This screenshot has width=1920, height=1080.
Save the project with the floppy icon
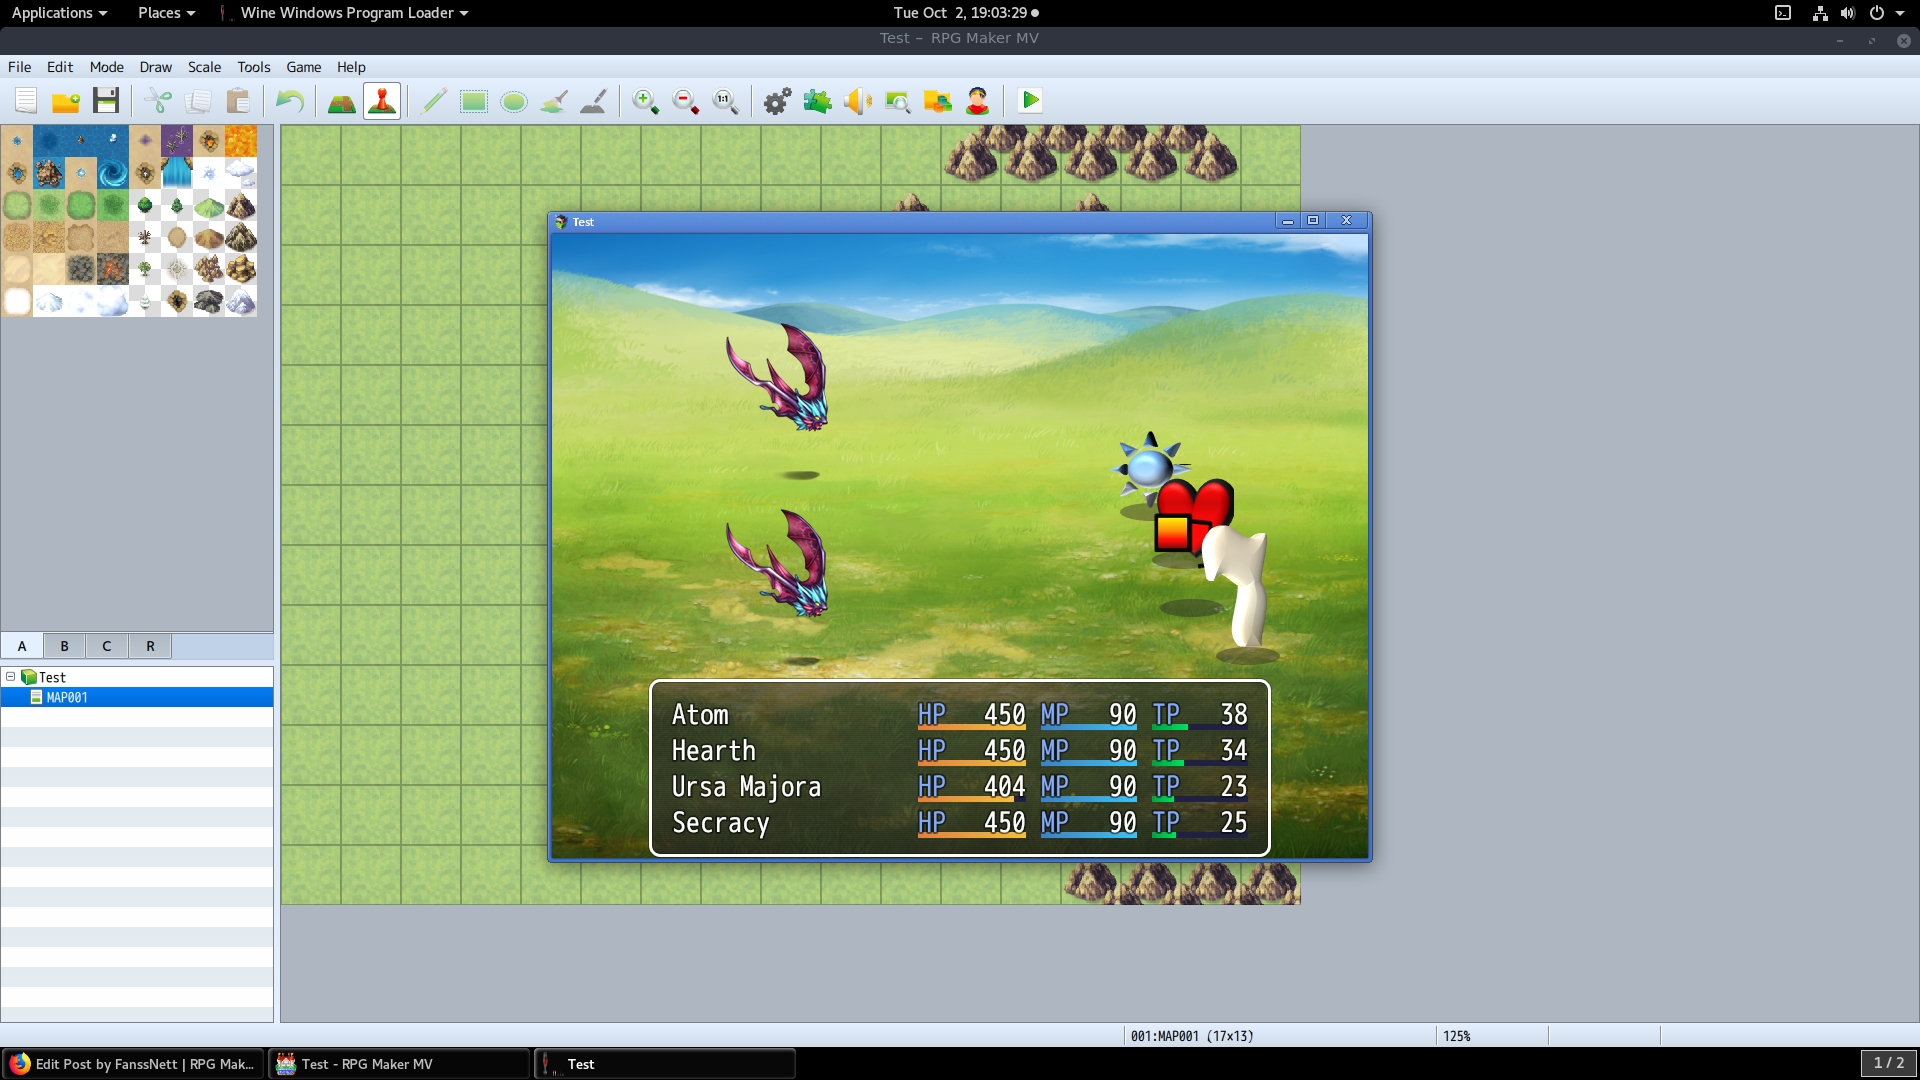[x=106, y=101]
